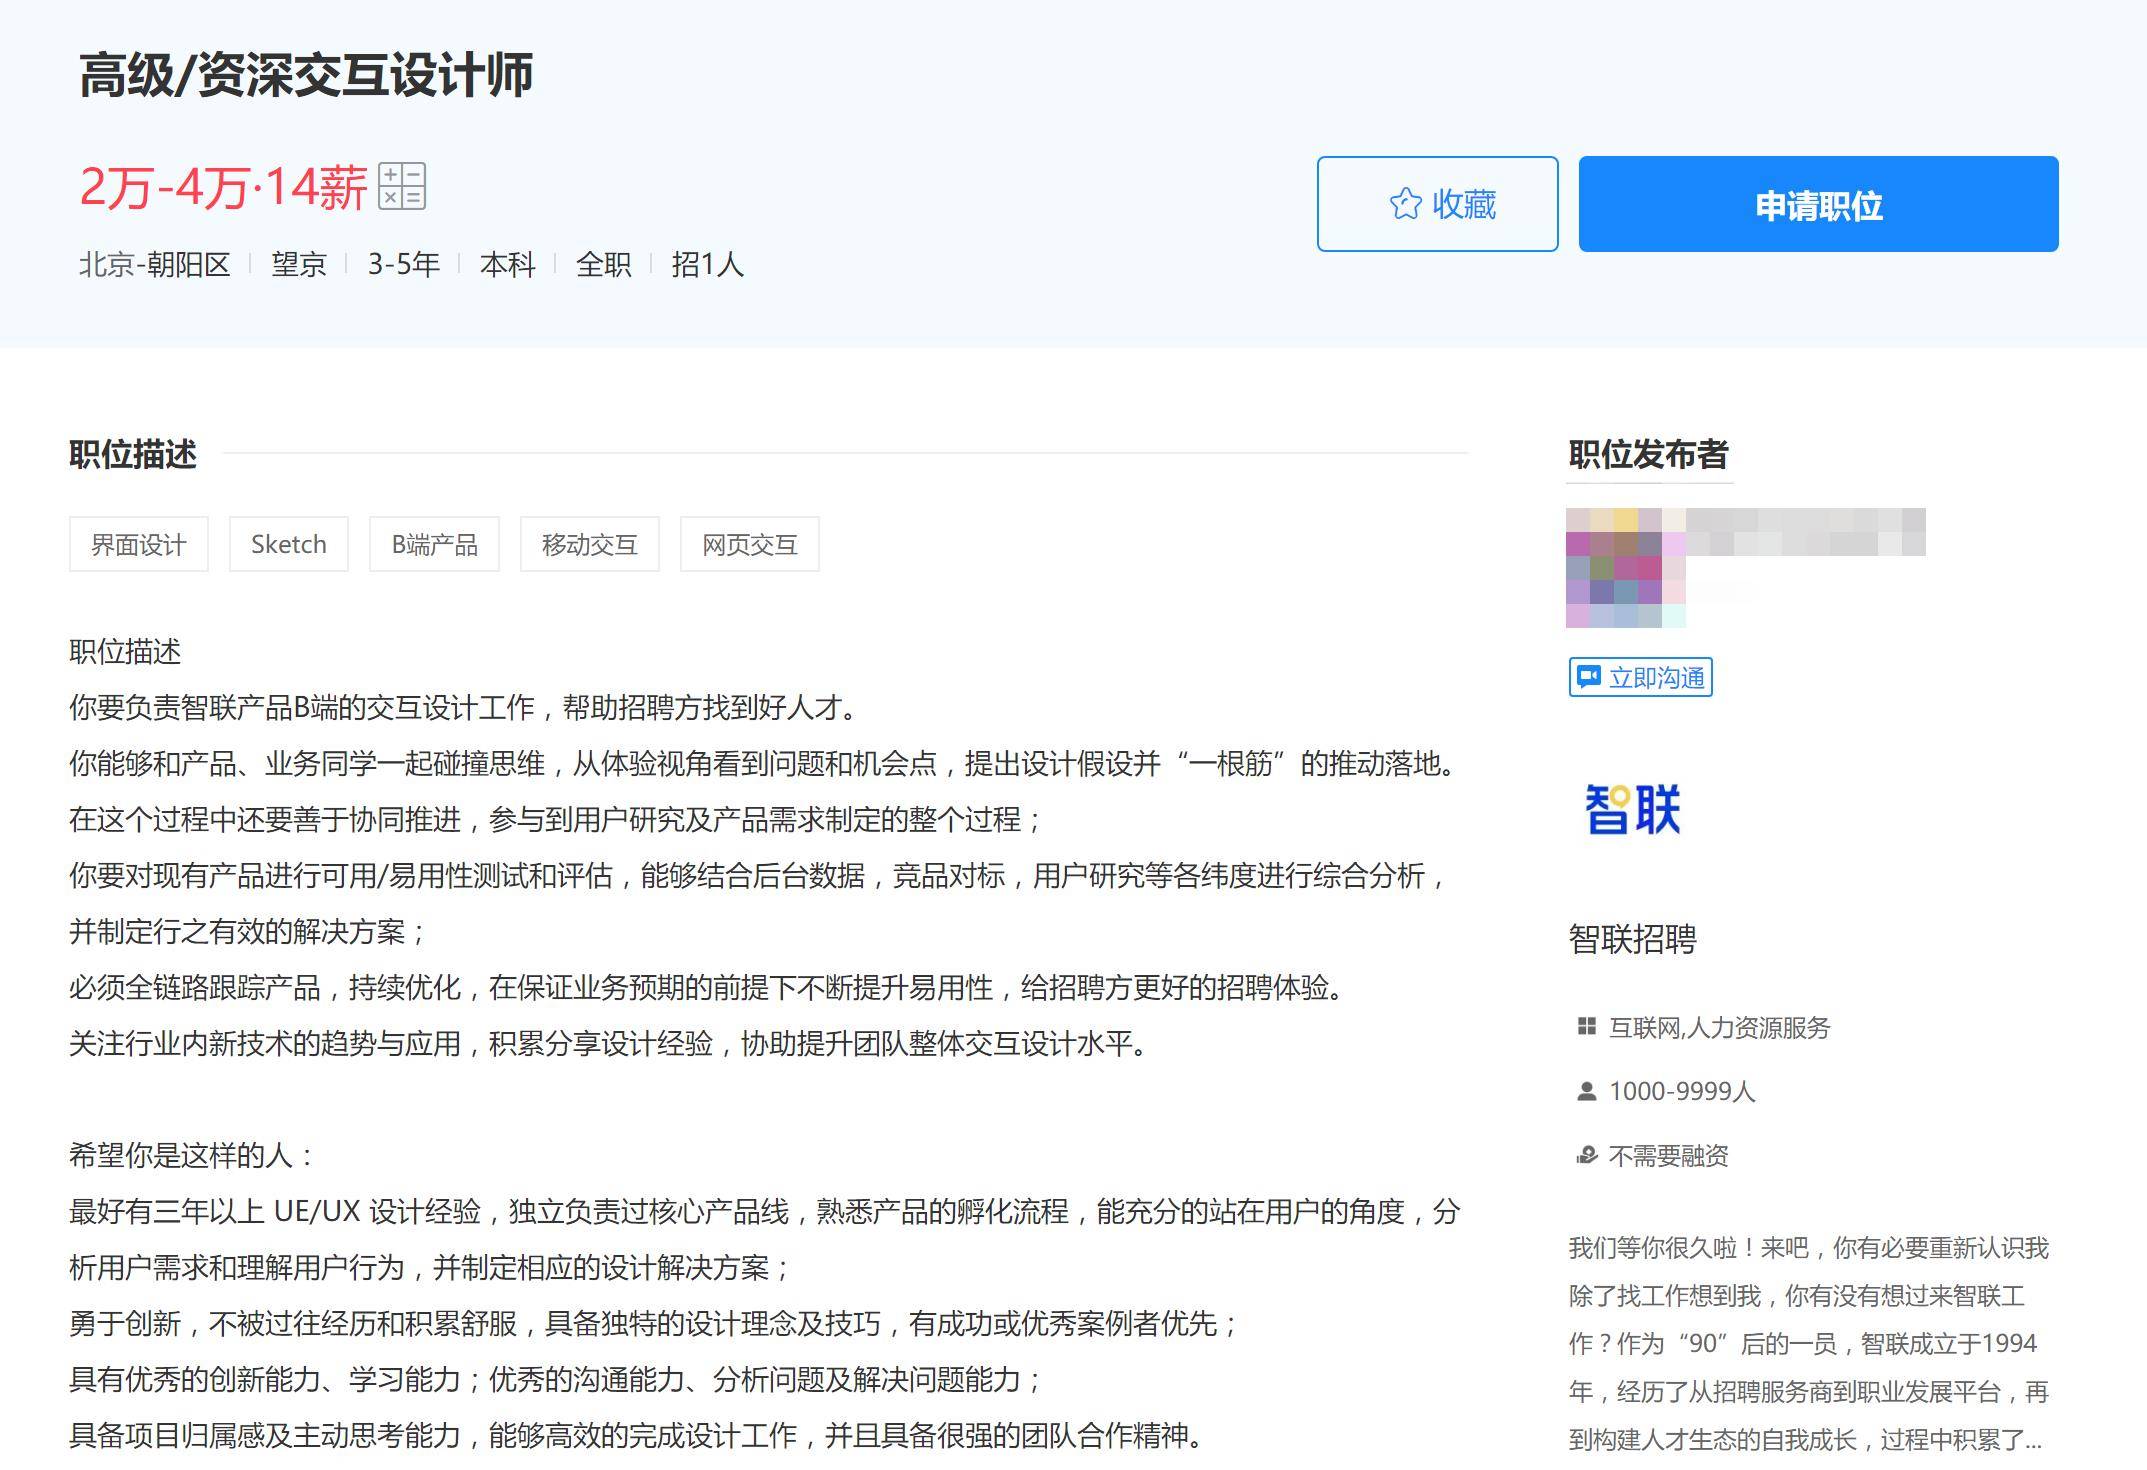The image size is (2147, 1470).
Task: Click the industry icon before 互联网,人力资源服务
Action: click(1587, 1026)
